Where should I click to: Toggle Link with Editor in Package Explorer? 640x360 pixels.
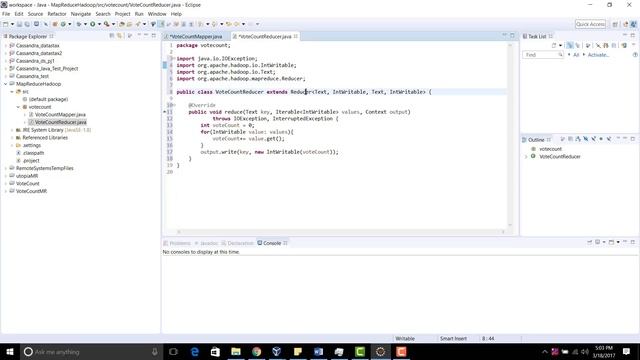pos(120,36)
